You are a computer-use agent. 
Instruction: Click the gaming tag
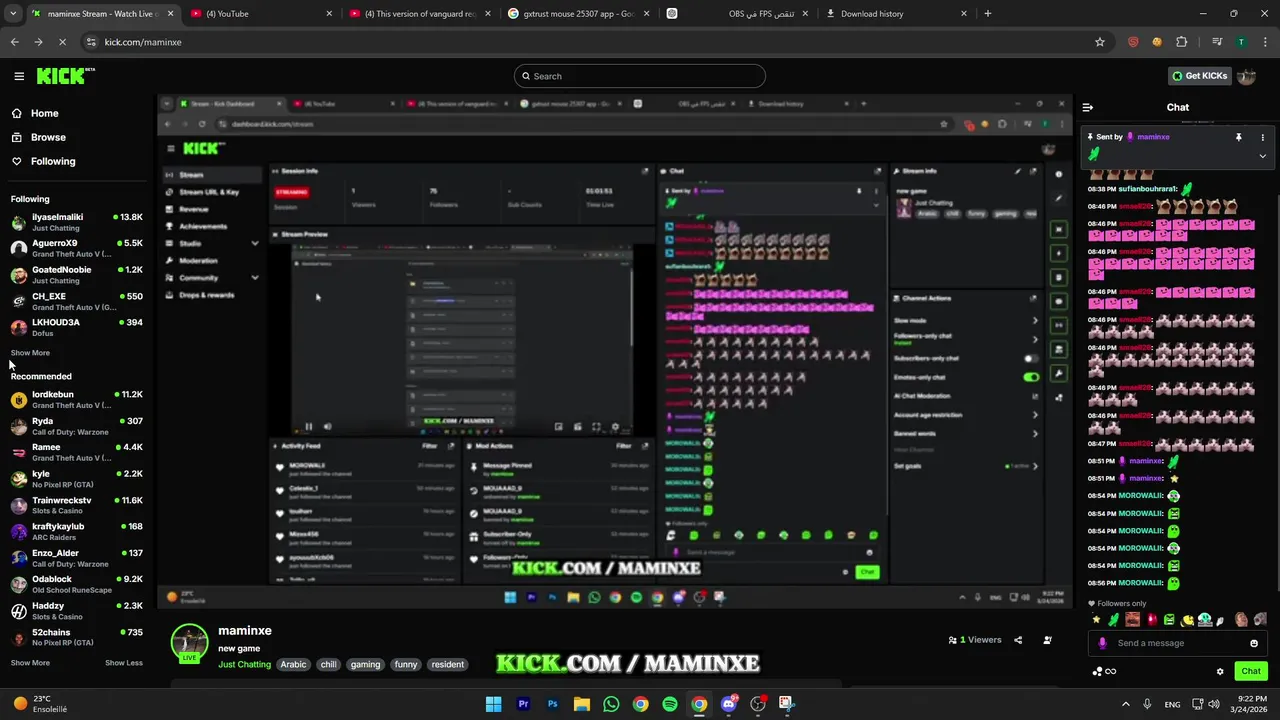[x=365, y=665]
